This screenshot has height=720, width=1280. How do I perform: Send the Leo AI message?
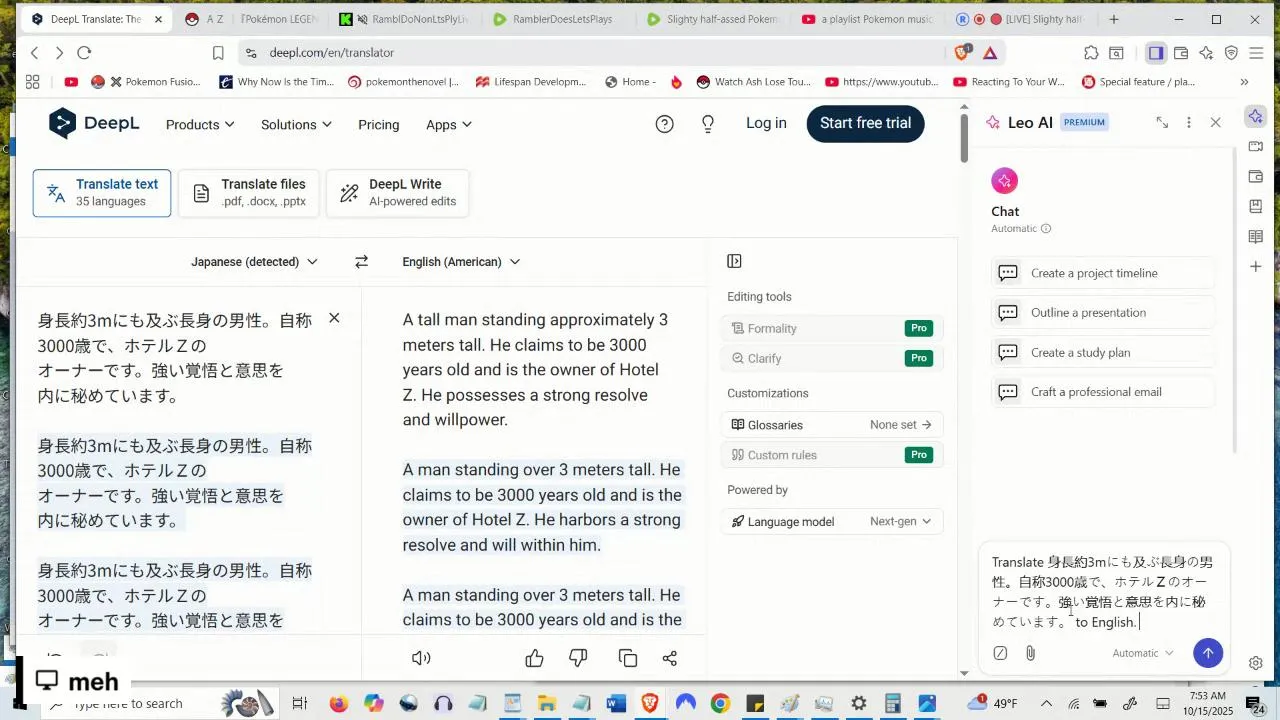tap(1208, 653)
